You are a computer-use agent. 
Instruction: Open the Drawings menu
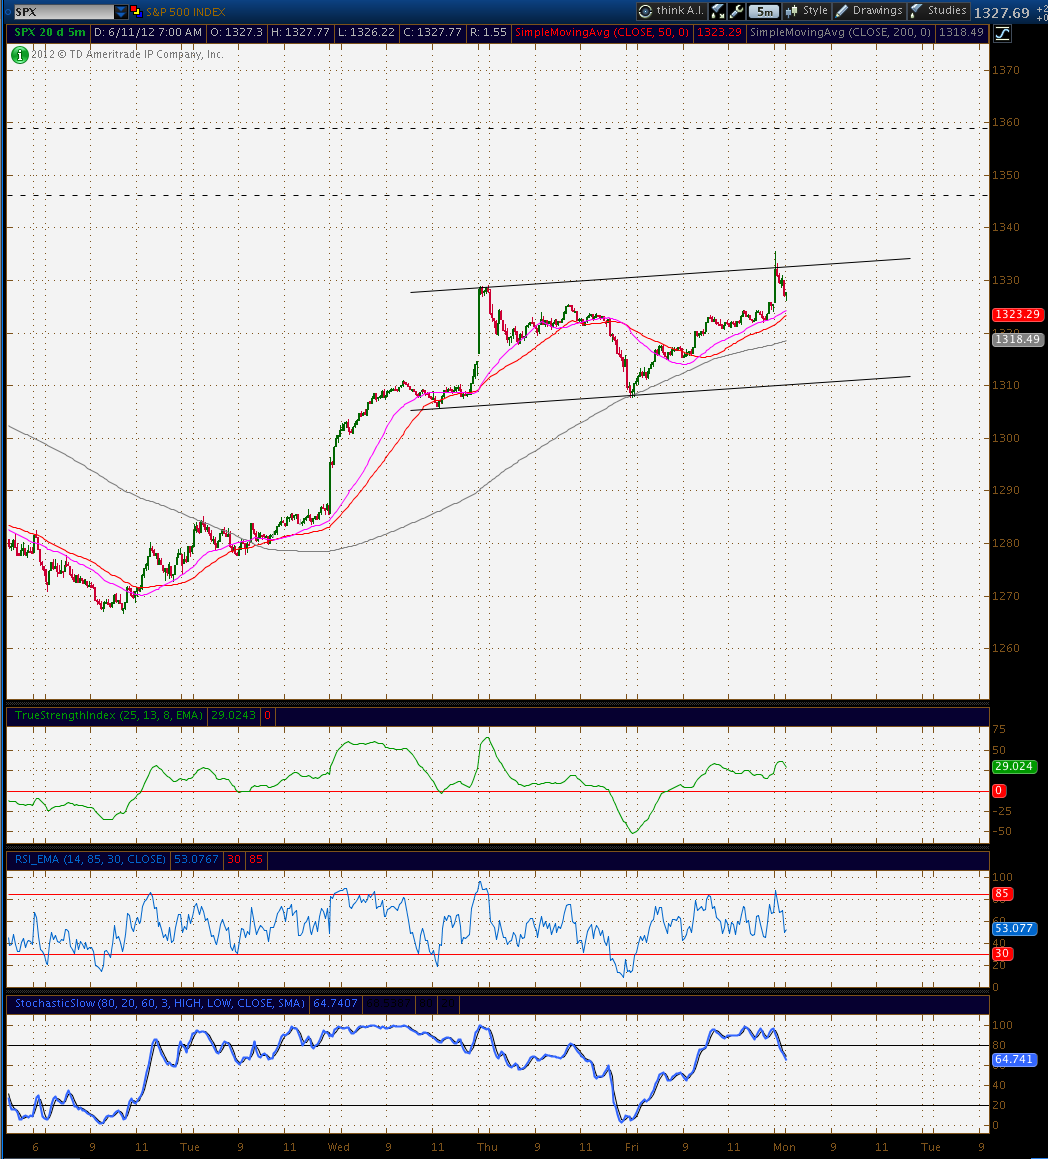pyautogui.click(x=869, y=11)
